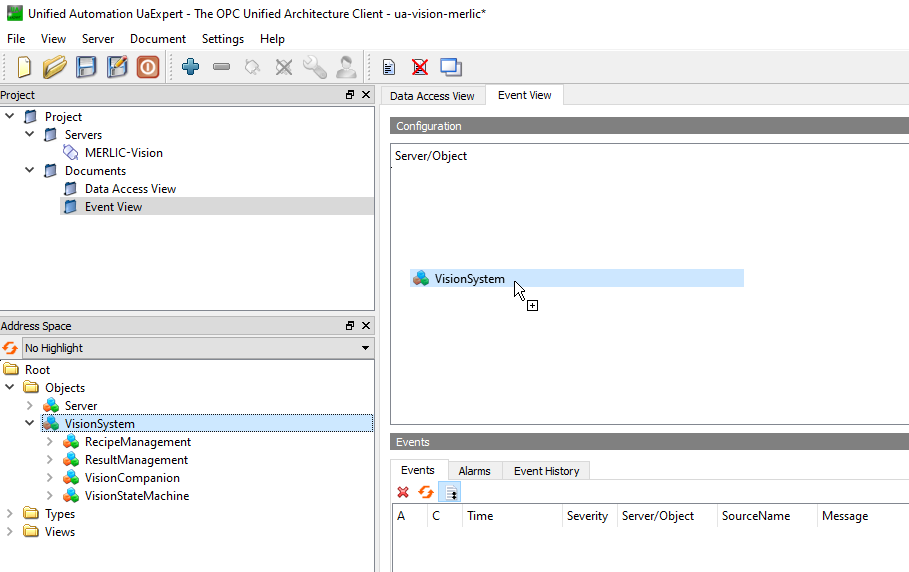
Task: Expand the RecipeManagement node
Action: [x=50, y=442]
